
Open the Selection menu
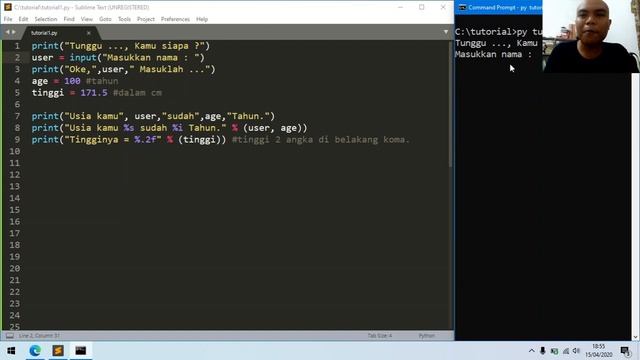pos(46,19)
